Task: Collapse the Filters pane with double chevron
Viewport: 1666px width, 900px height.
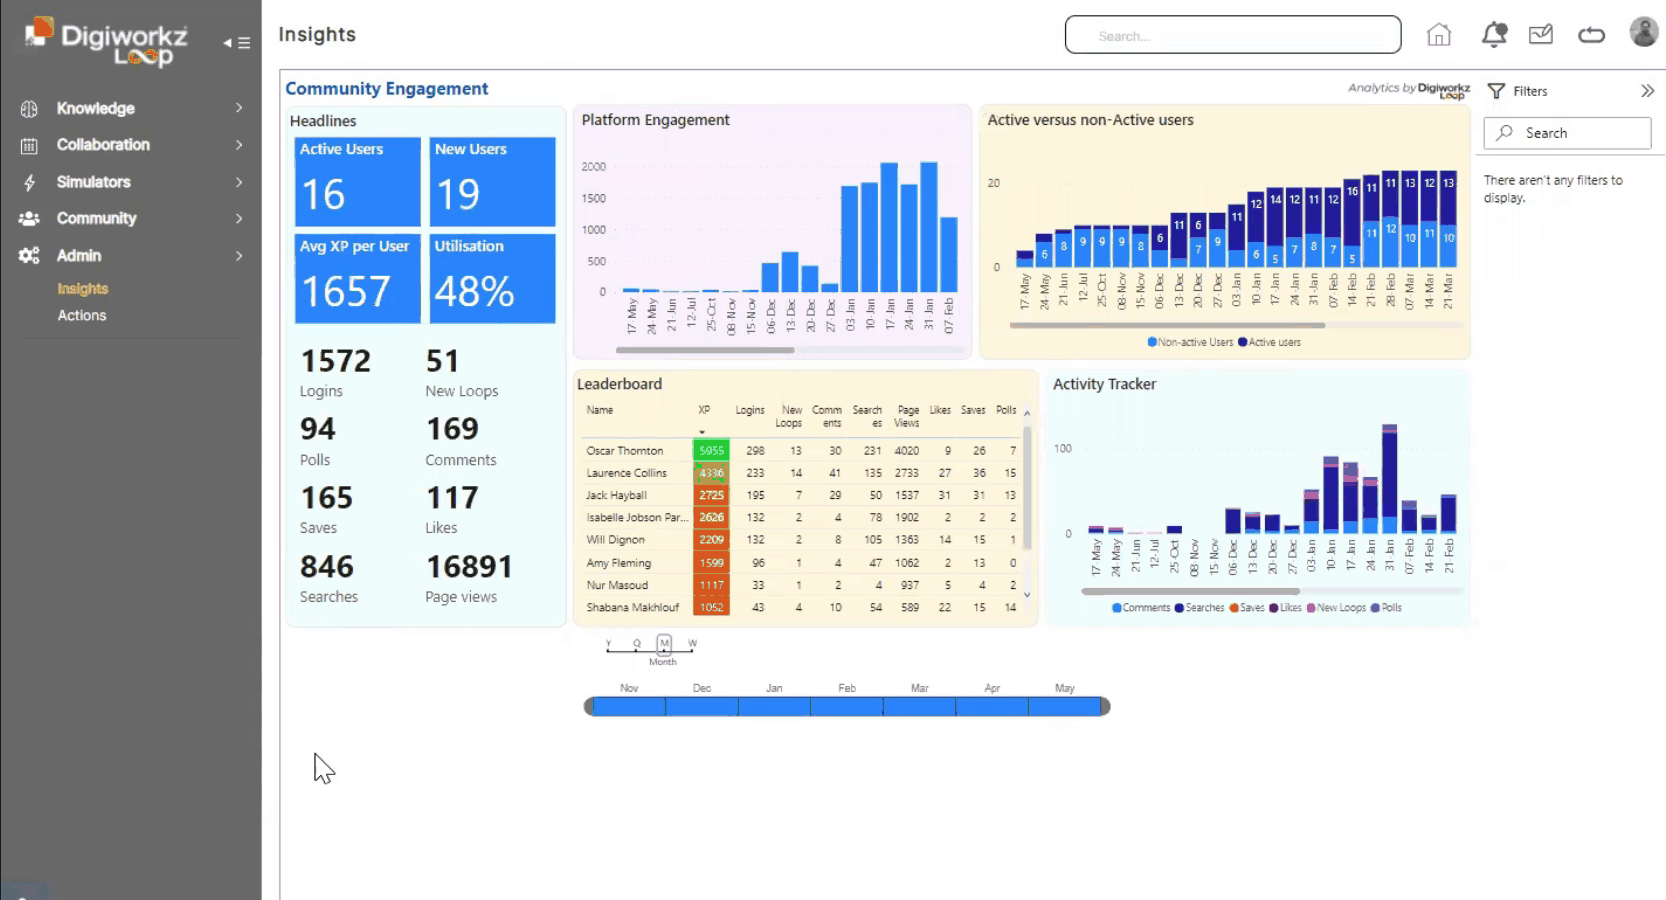Action: pos(1647,91)
